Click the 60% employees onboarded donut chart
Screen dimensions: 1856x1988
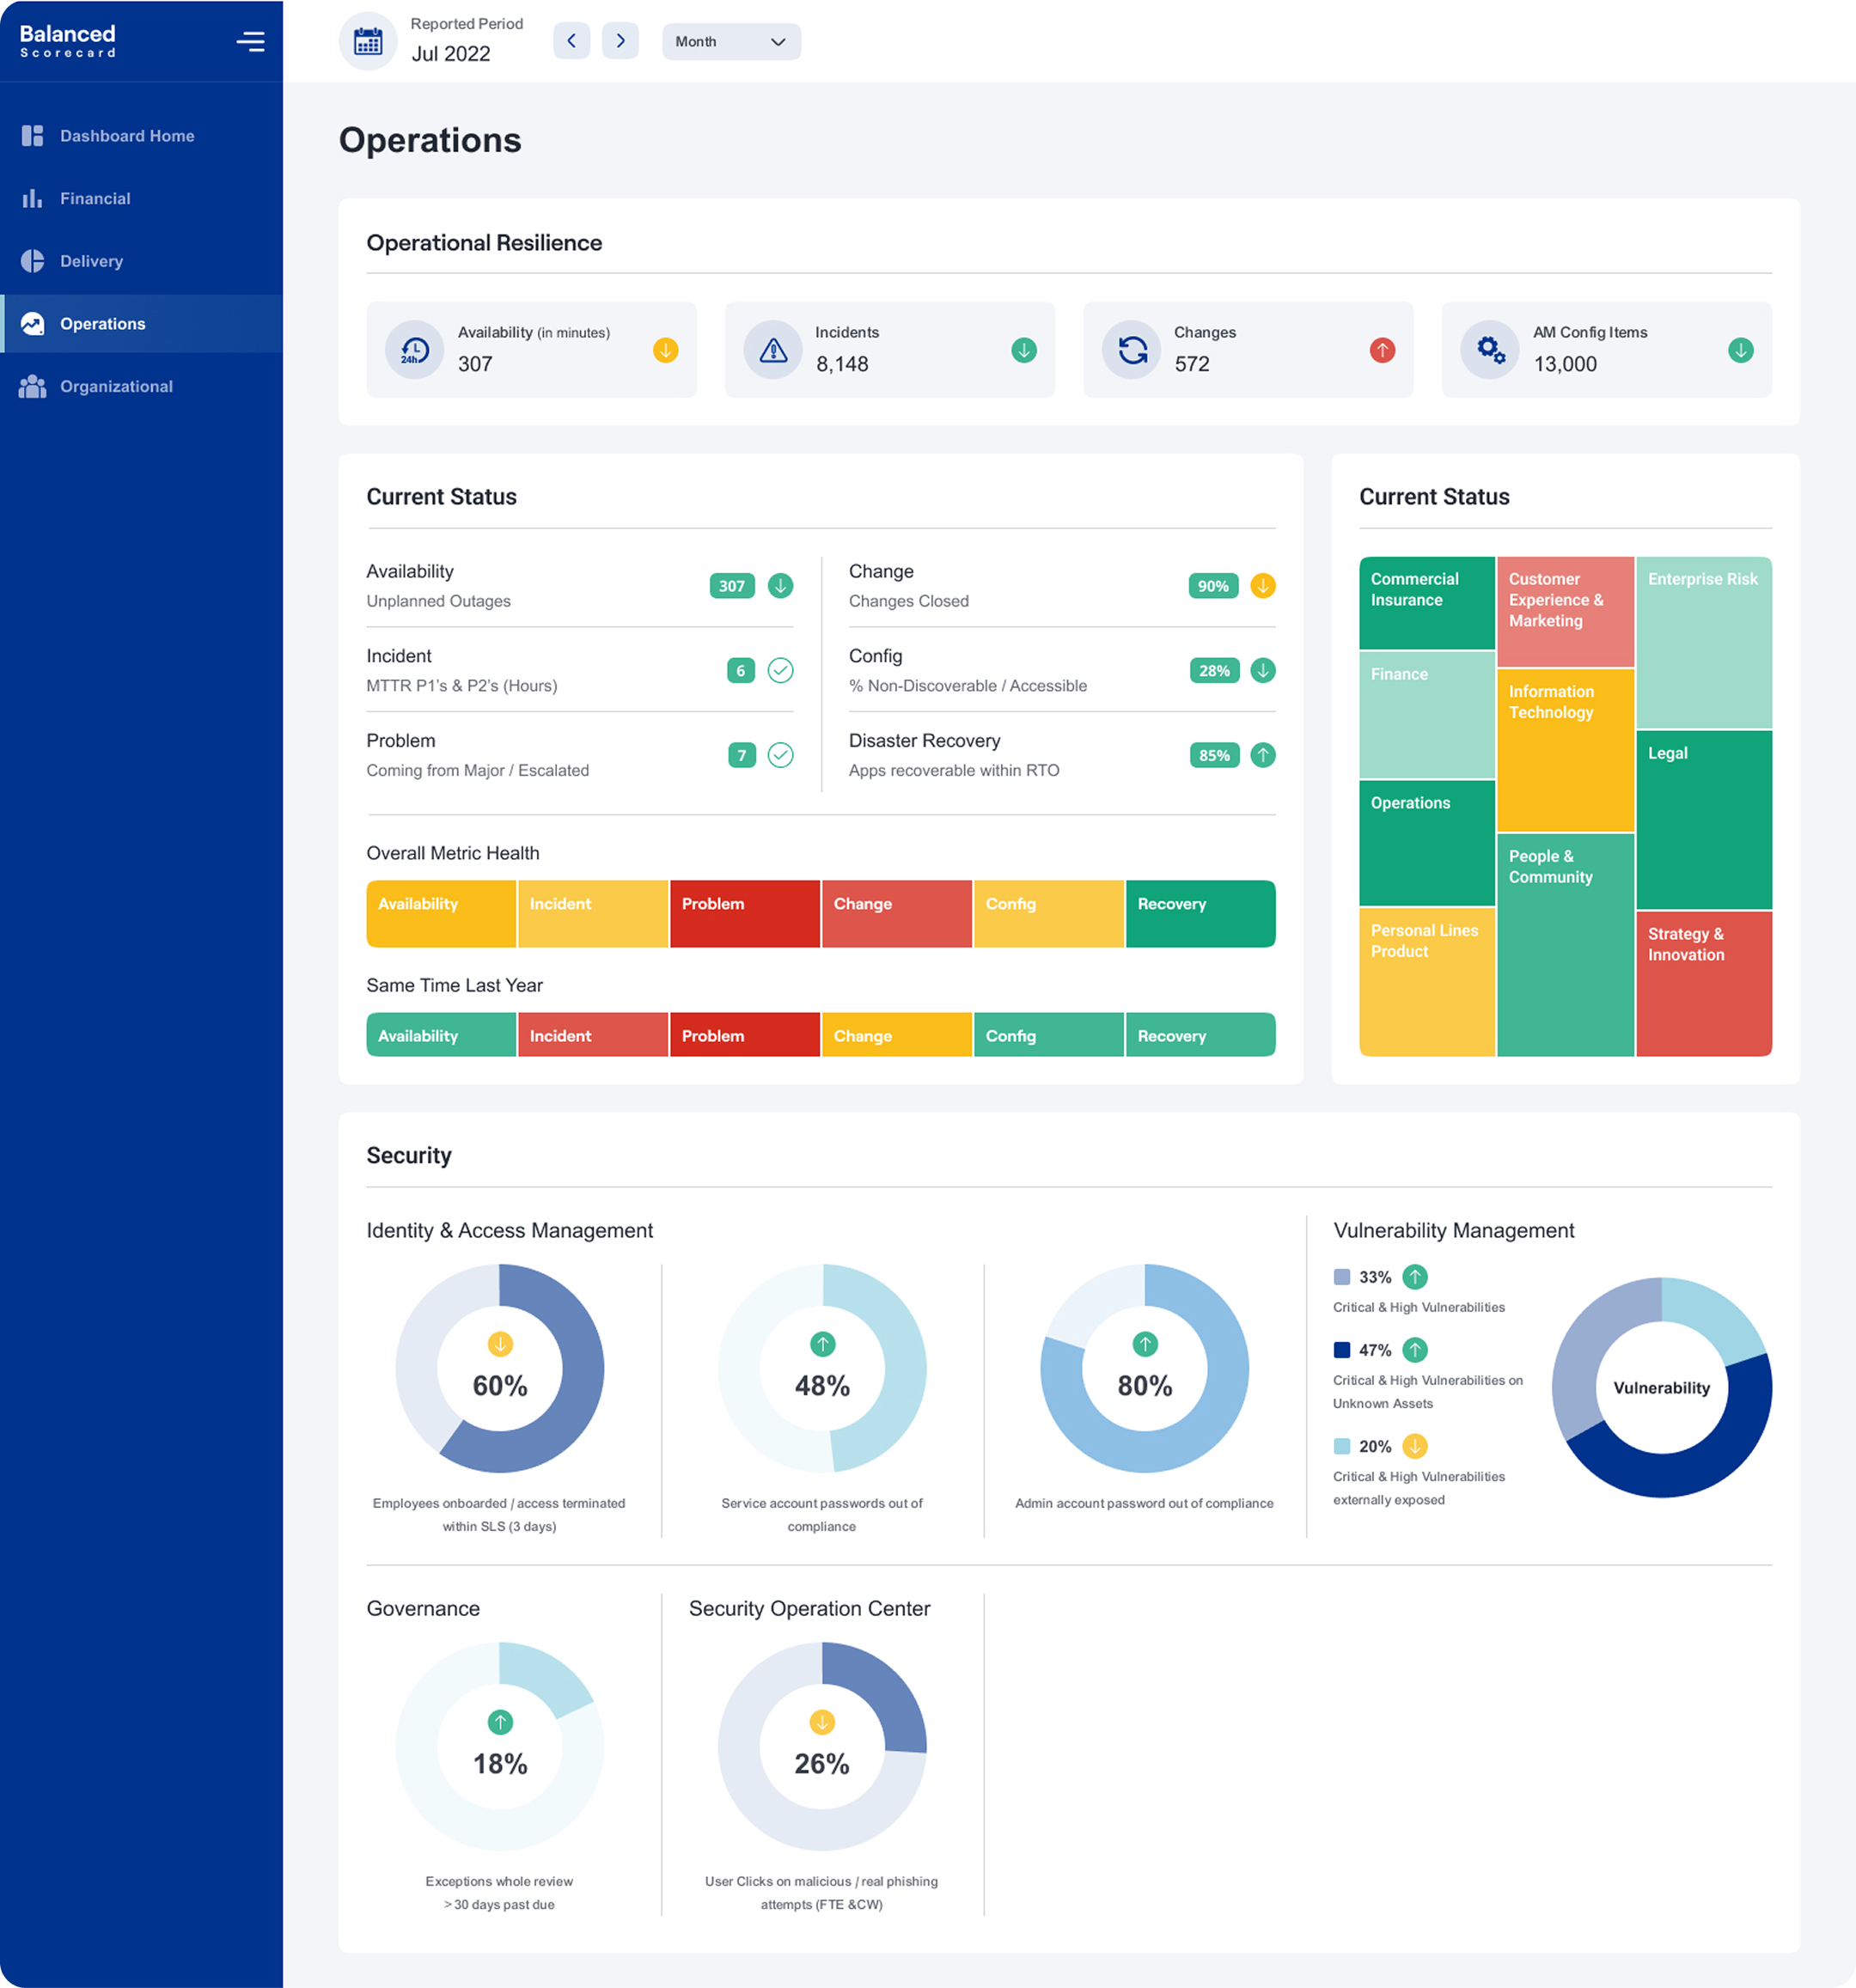tap(500, 1368)
